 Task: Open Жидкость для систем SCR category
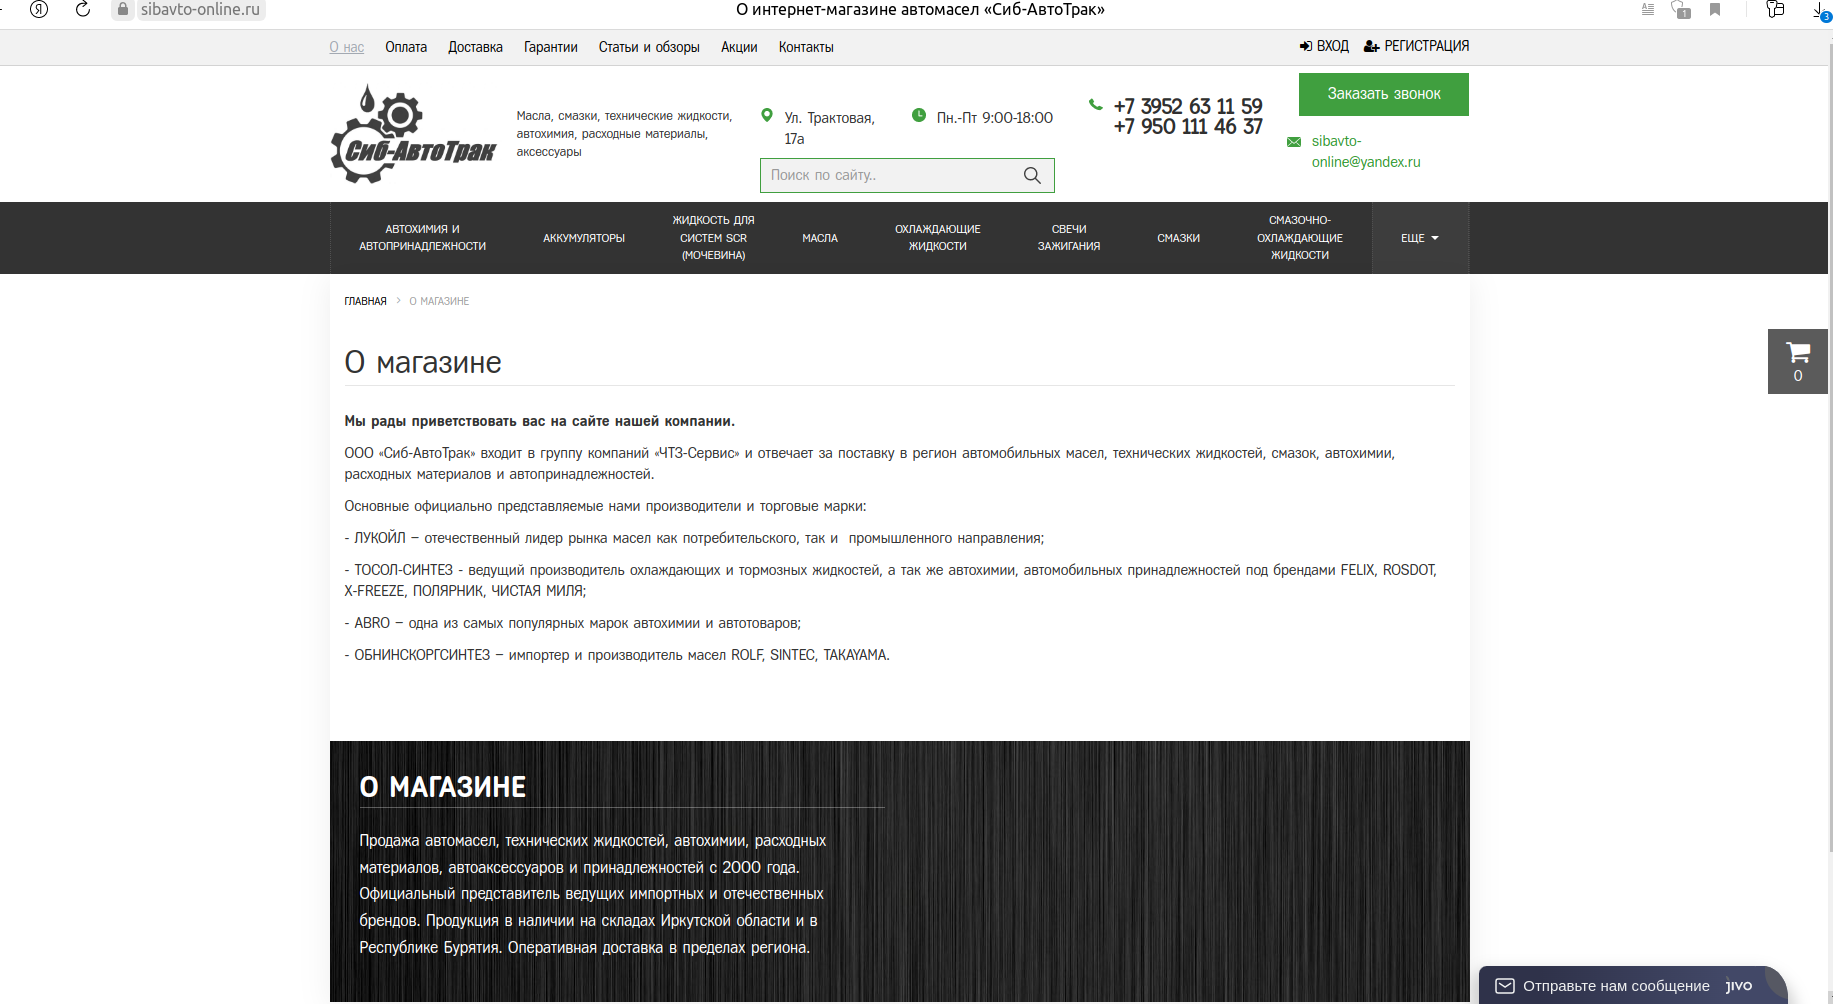[714, 238]
